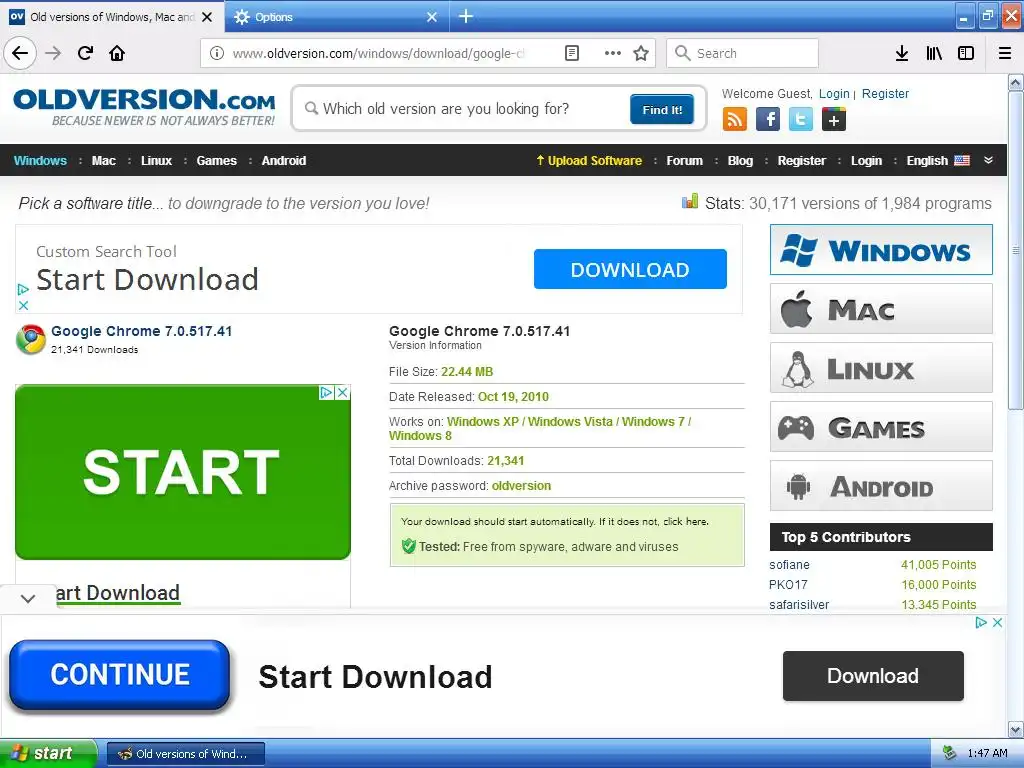Open the hamburger application menu

[1005, 53]
